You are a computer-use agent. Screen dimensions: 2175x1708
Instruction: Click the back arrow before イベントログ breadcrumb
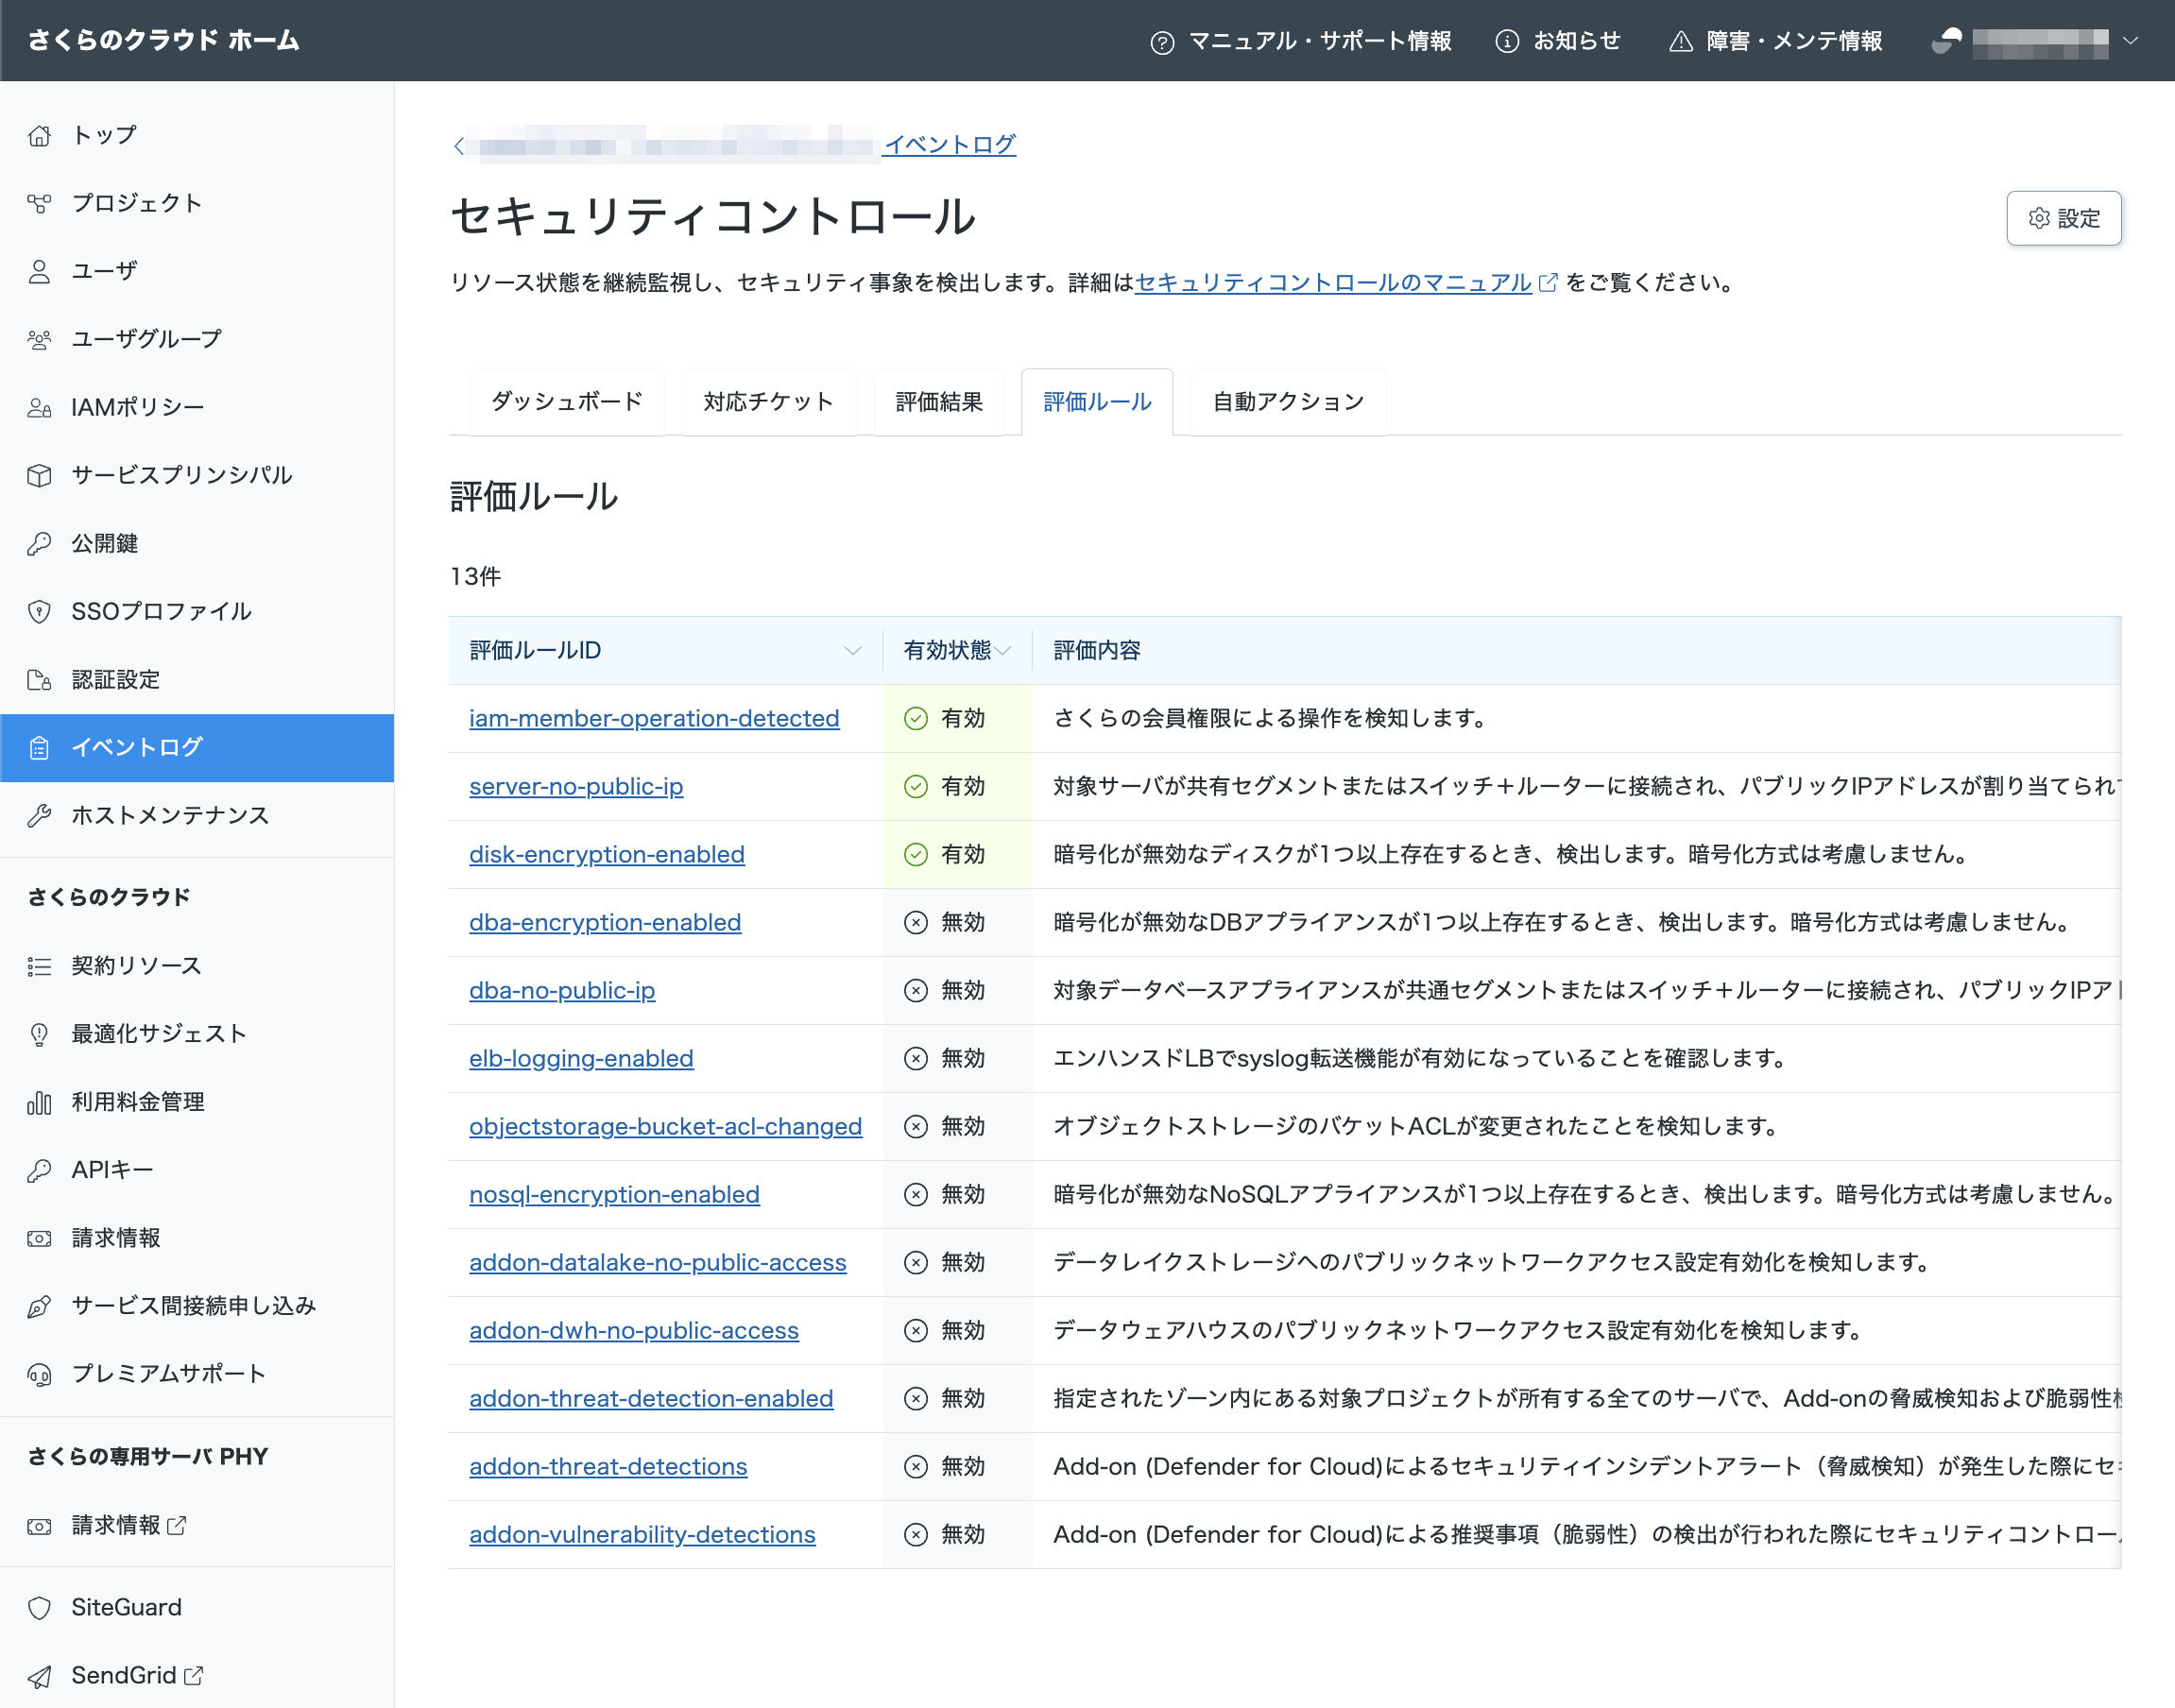[x=459, y=146]
